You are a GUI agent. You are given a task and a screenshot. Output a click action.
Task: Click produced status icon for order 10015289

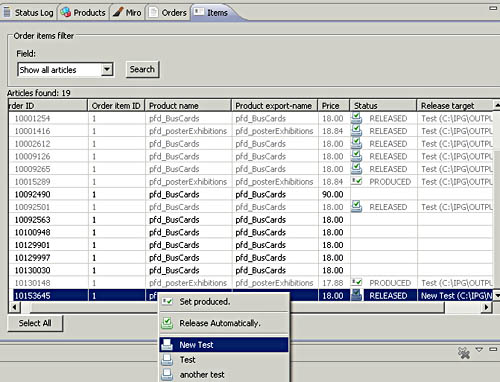pyautogui.click(x=357, y=181)
